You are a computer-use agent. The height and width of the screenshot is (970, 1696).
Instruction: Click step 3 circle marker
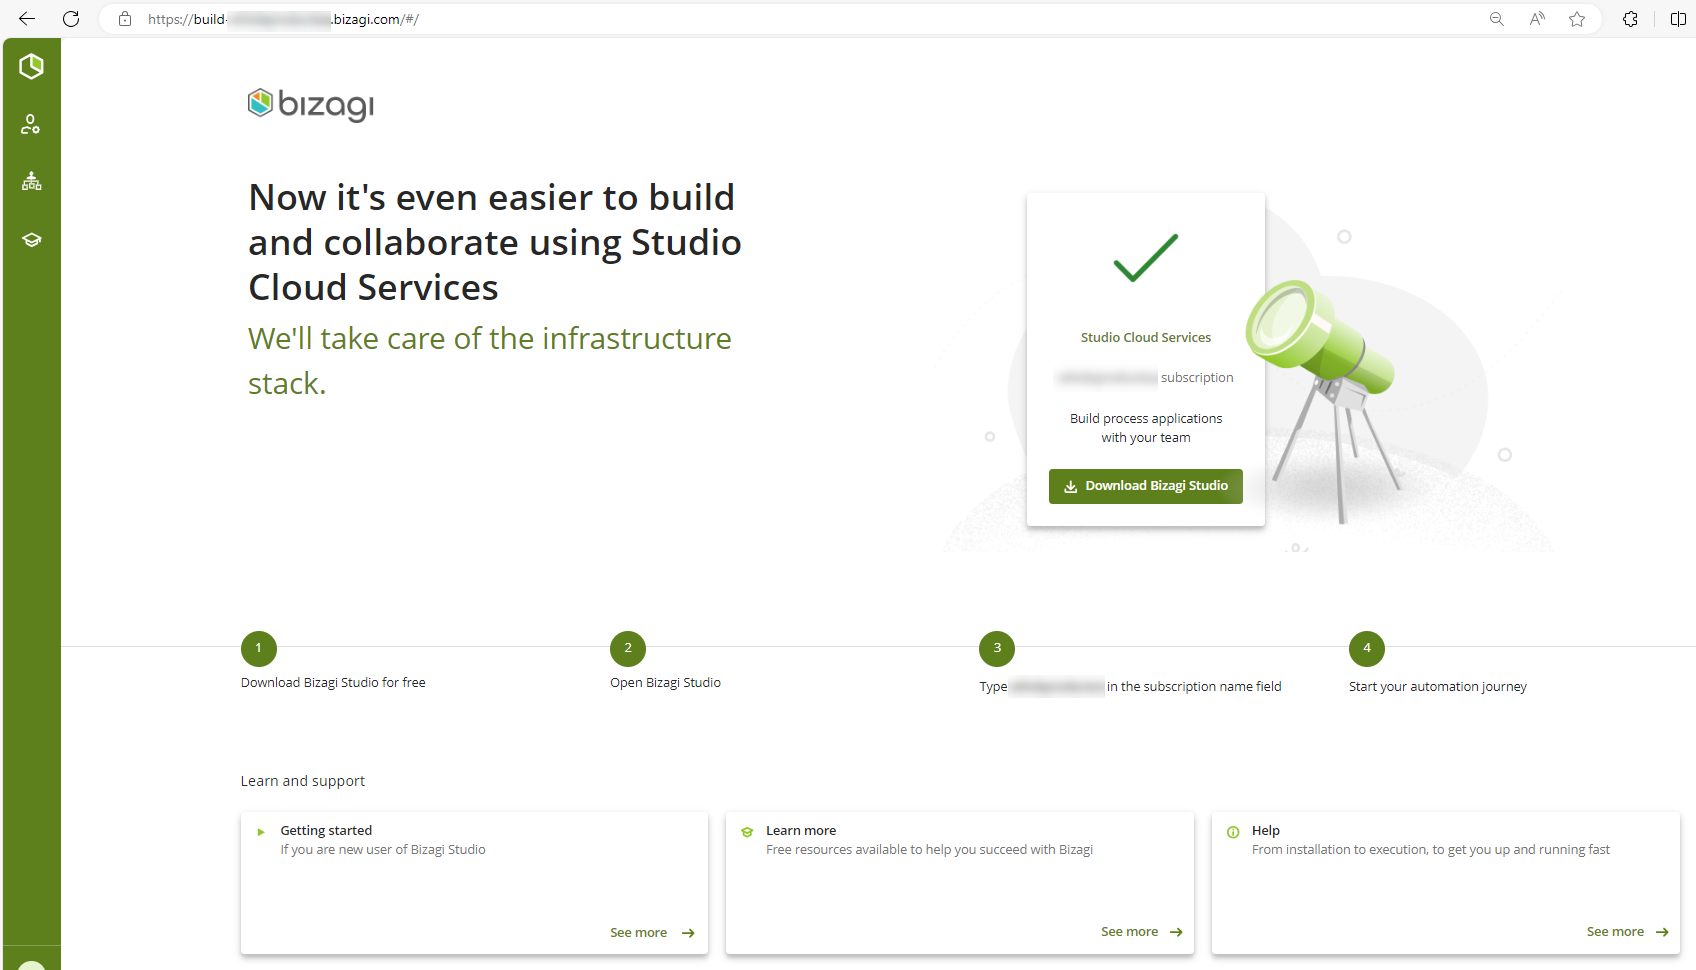pyautogui.click(x=997, y=648)
